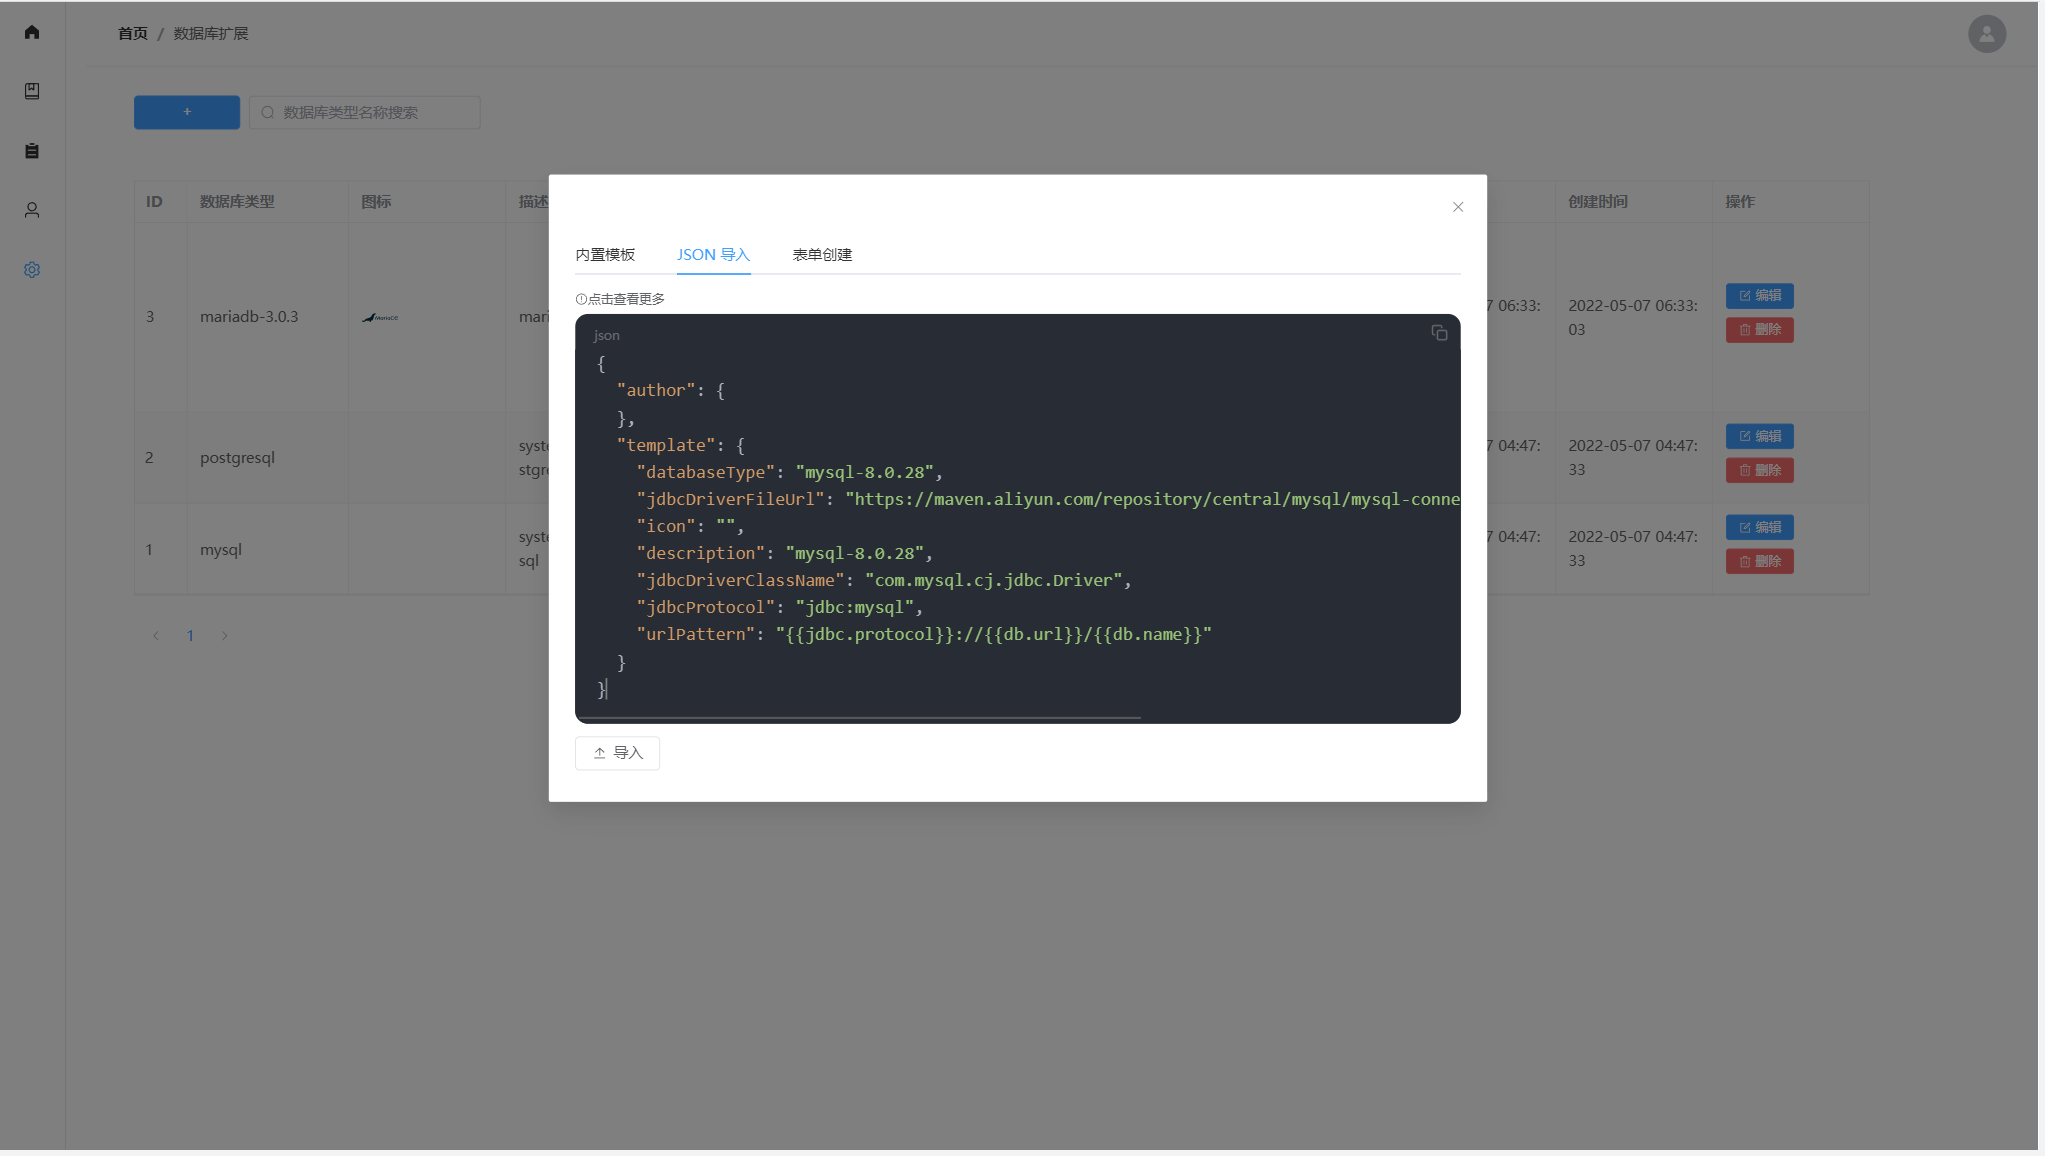Edit the mariadb-3.0.3 row

tap(1759, 296)
